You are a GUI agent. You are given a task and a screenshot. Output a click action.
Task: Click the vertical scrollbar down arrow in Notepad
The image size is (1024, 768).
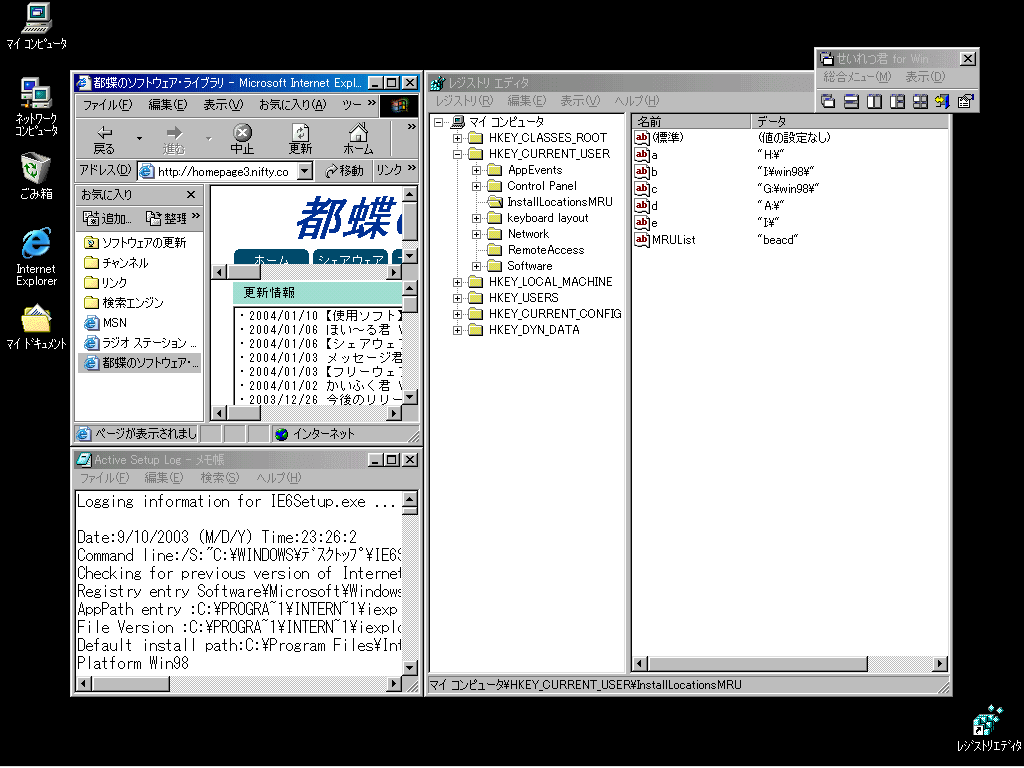[x=410, y=667]
